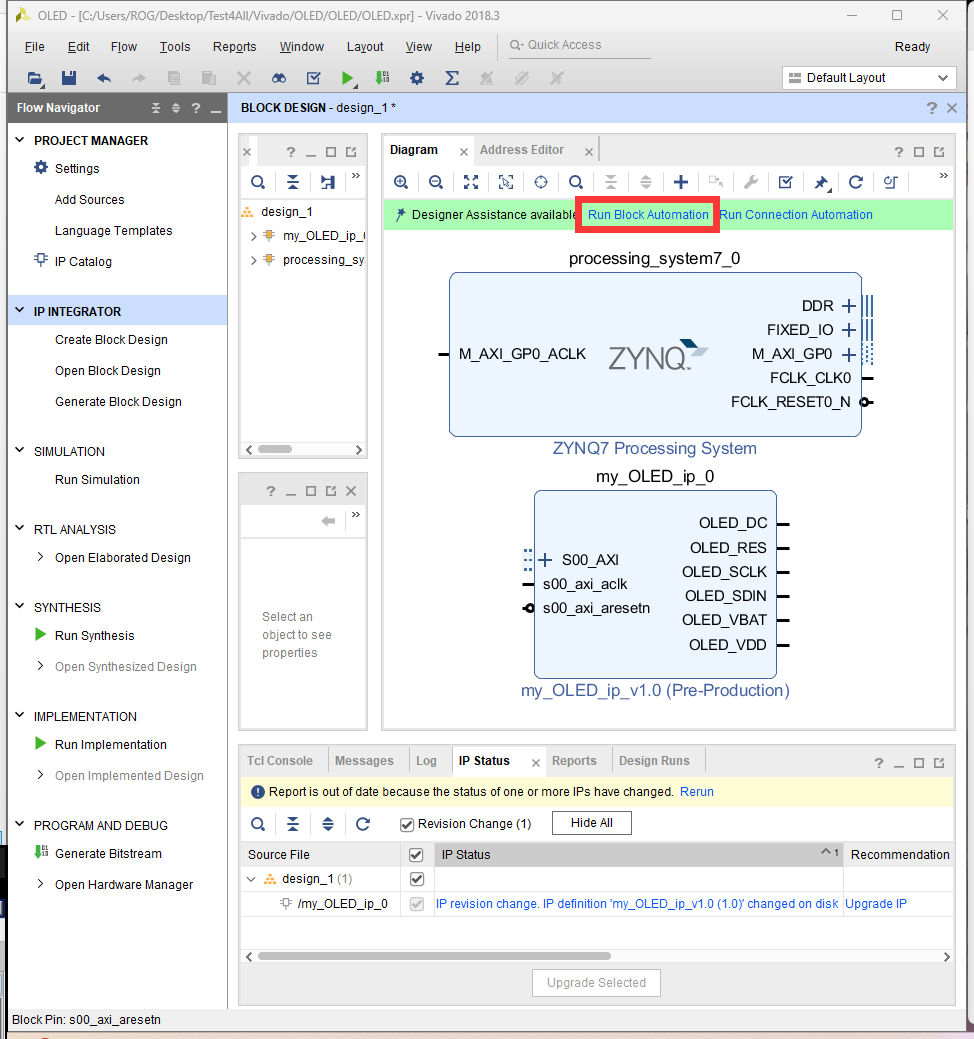Click the Sigma icon in the main toolbar
The image size is (974, 1039).
(x=452, y=78)
